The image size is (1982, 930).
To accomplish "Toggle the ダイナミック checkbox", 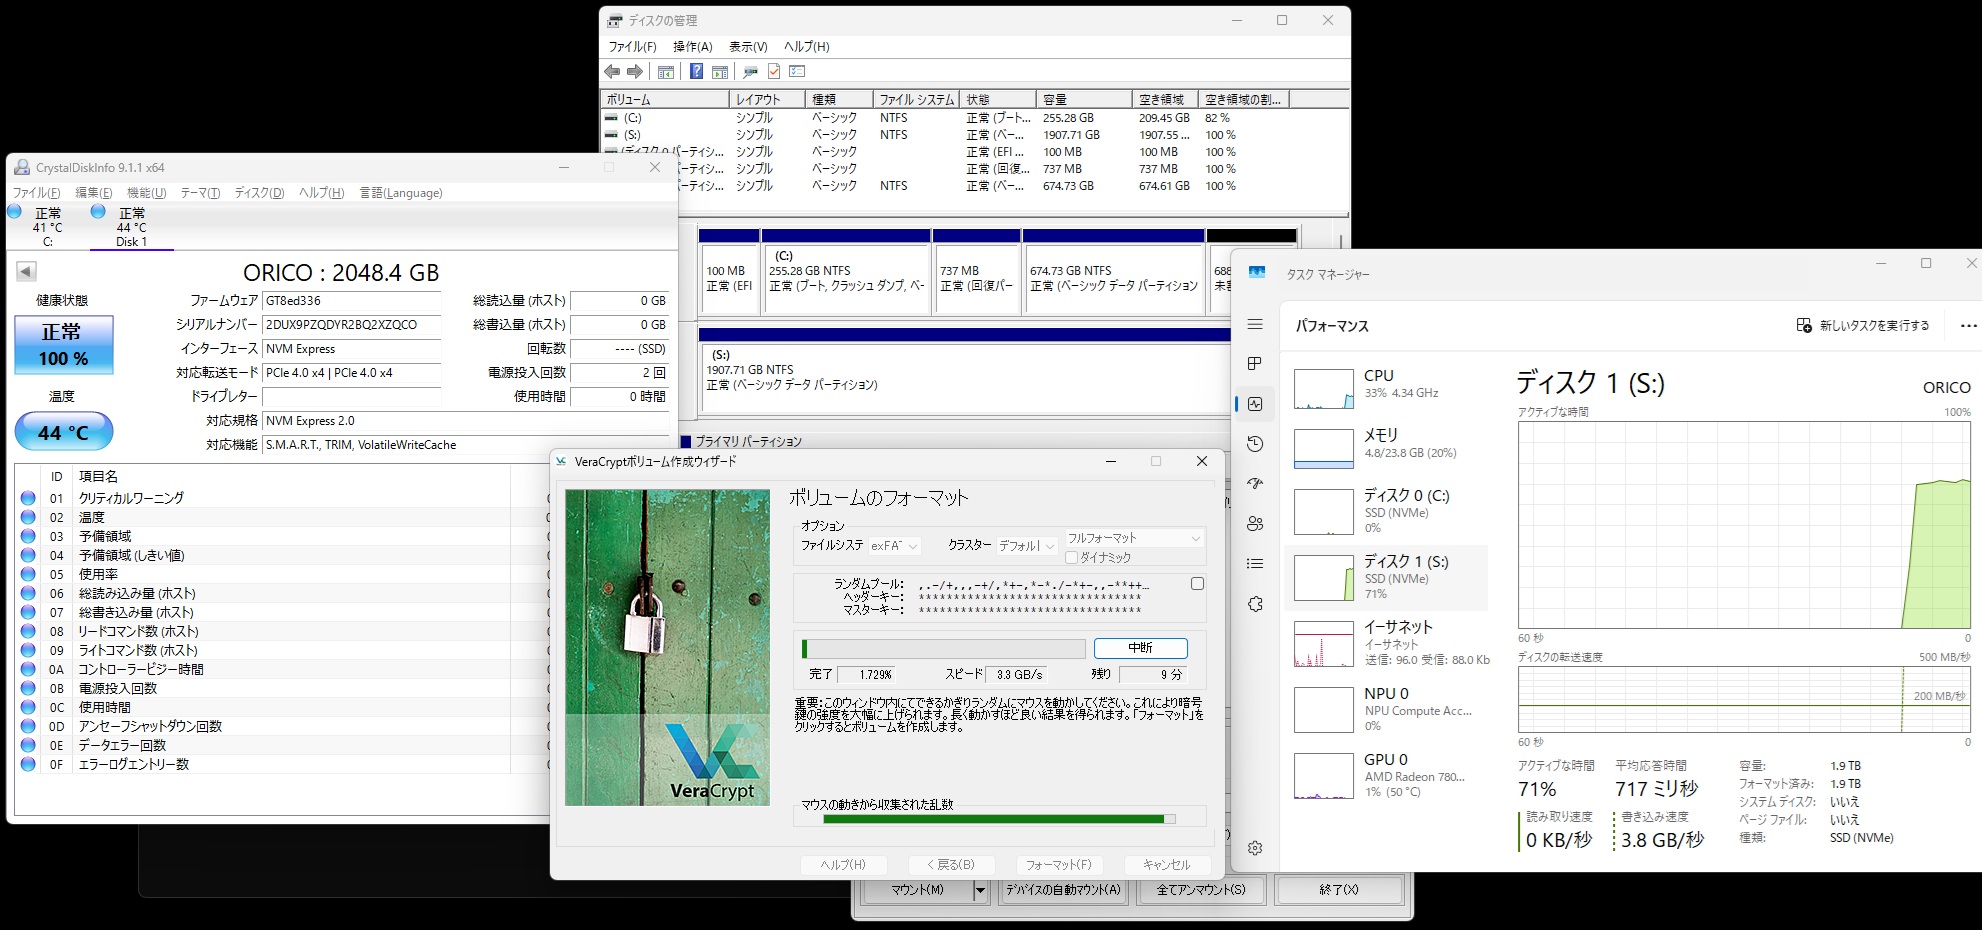I will pos(1072,558).
